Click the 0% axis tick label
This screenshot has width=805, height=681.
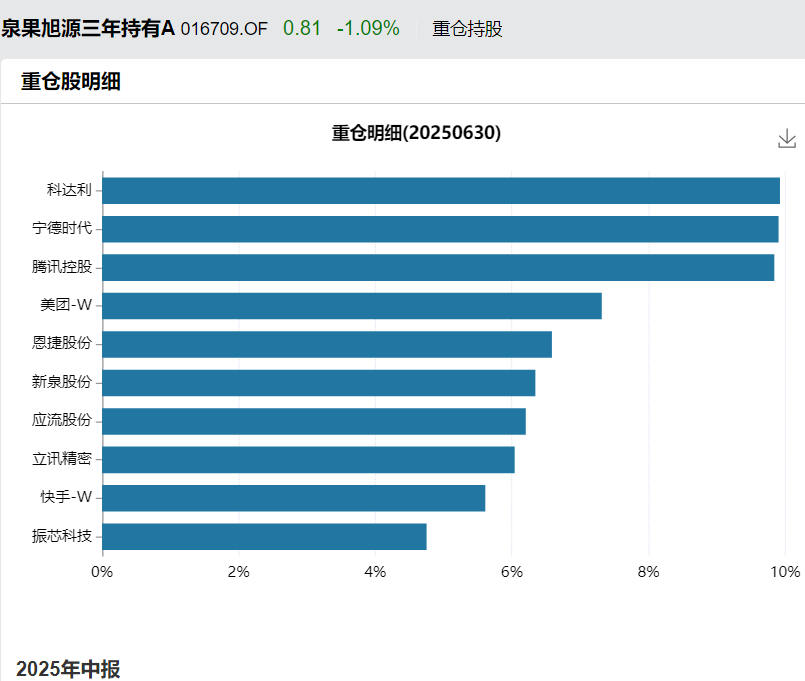(x=102, y=572)
